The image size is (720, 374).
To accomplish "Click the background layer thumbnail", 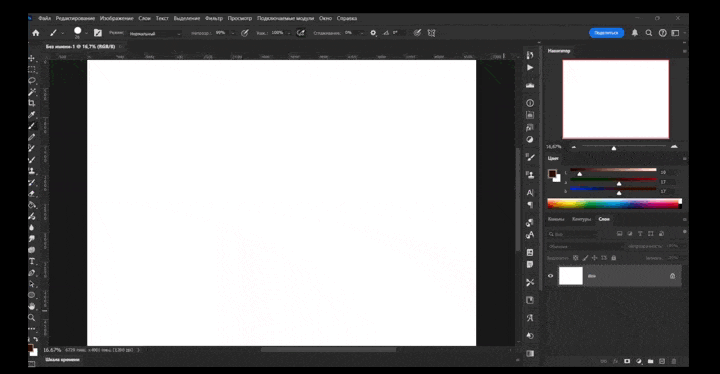I will (571, 276).
